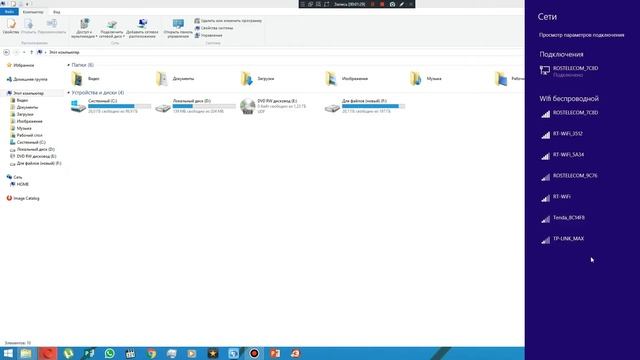Screen dimensions: 640x360
Task: Click Удалить или изменить программу
Action: coord(228,20)
